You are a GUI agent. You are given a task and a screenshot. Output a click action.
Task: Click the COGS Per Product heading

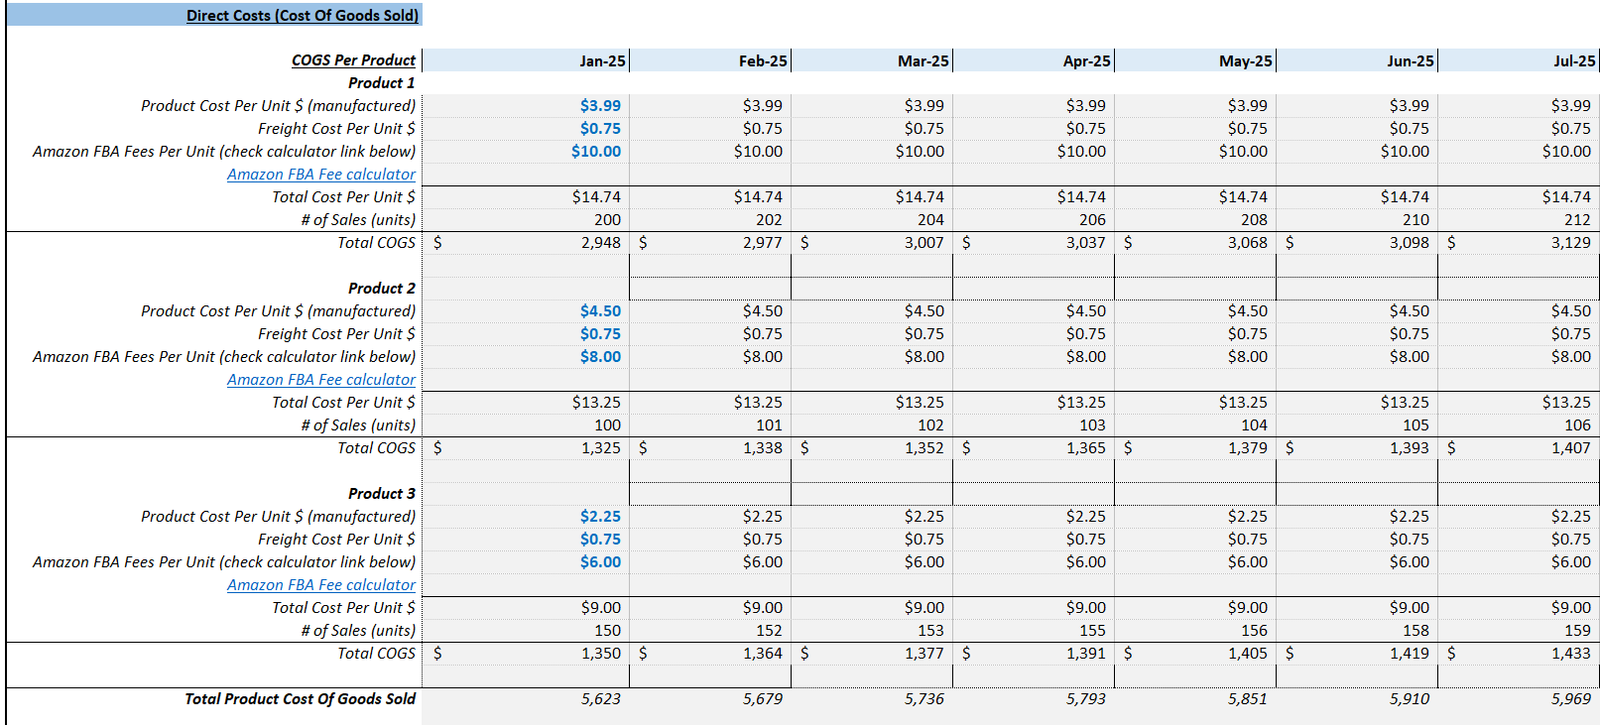[353, 61]
